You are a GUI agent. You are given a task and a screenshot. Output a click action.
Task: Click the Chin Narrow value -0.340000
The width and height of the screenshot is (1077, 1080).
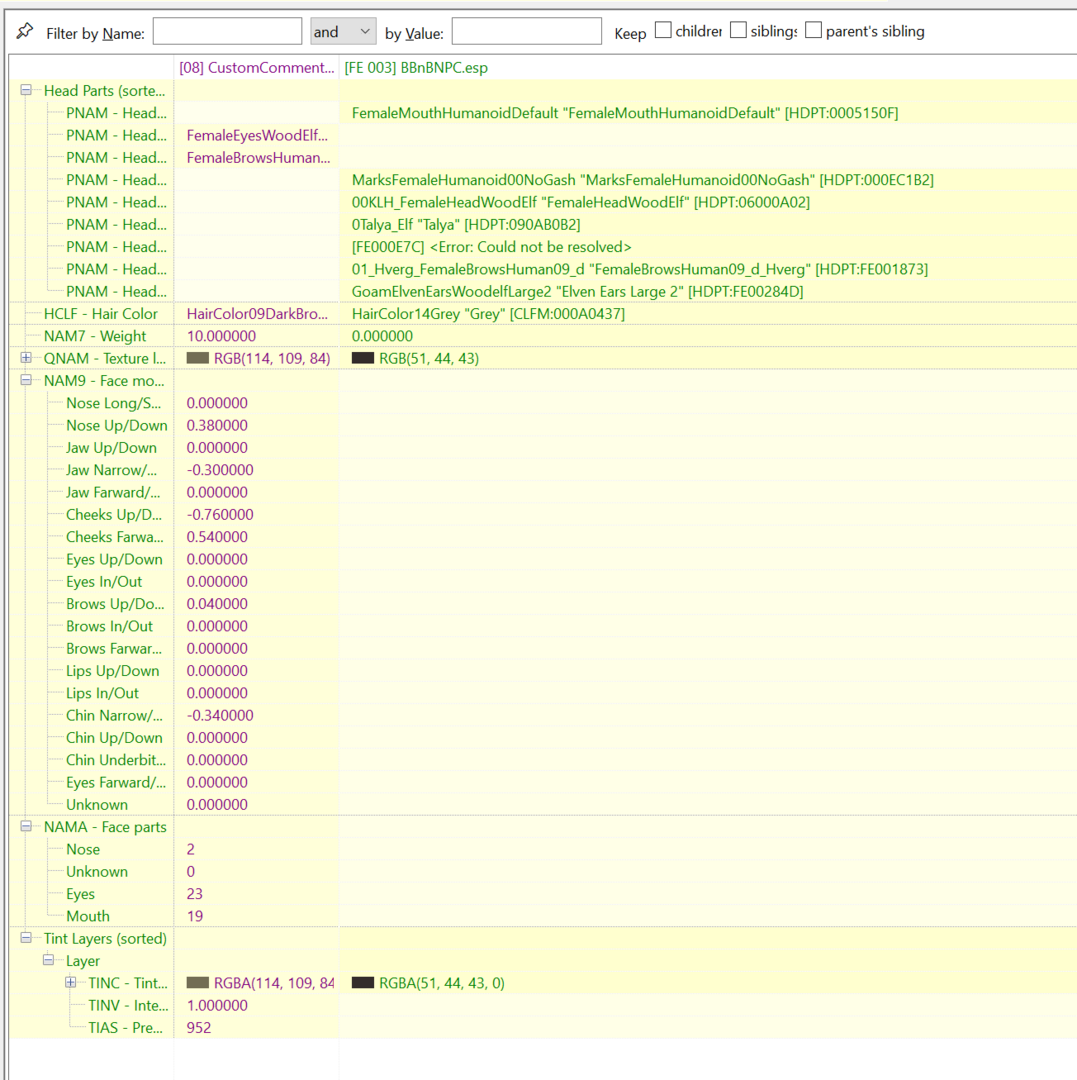pyautogui.click(x=220, y=716)
